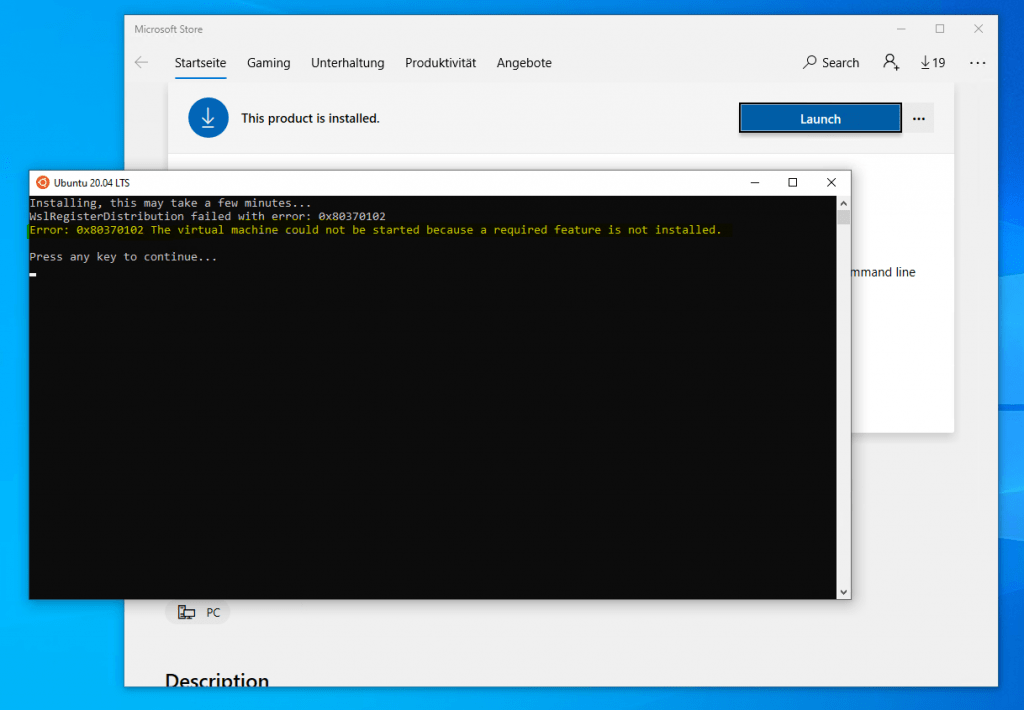This screenshot has width=1024, height=710.
Task: Open the Angebote tab
Action: 524,63
